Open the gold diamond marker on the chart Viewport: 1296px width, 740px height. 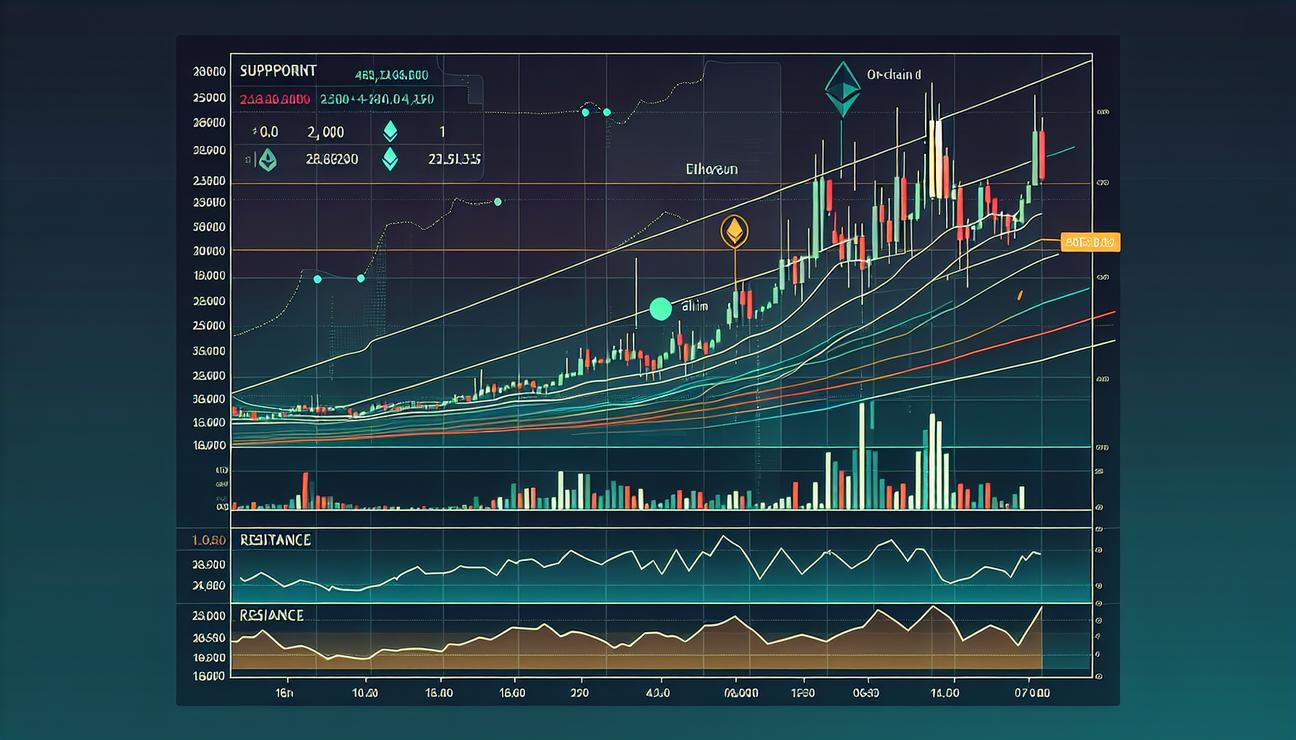(x=735, y=230)
